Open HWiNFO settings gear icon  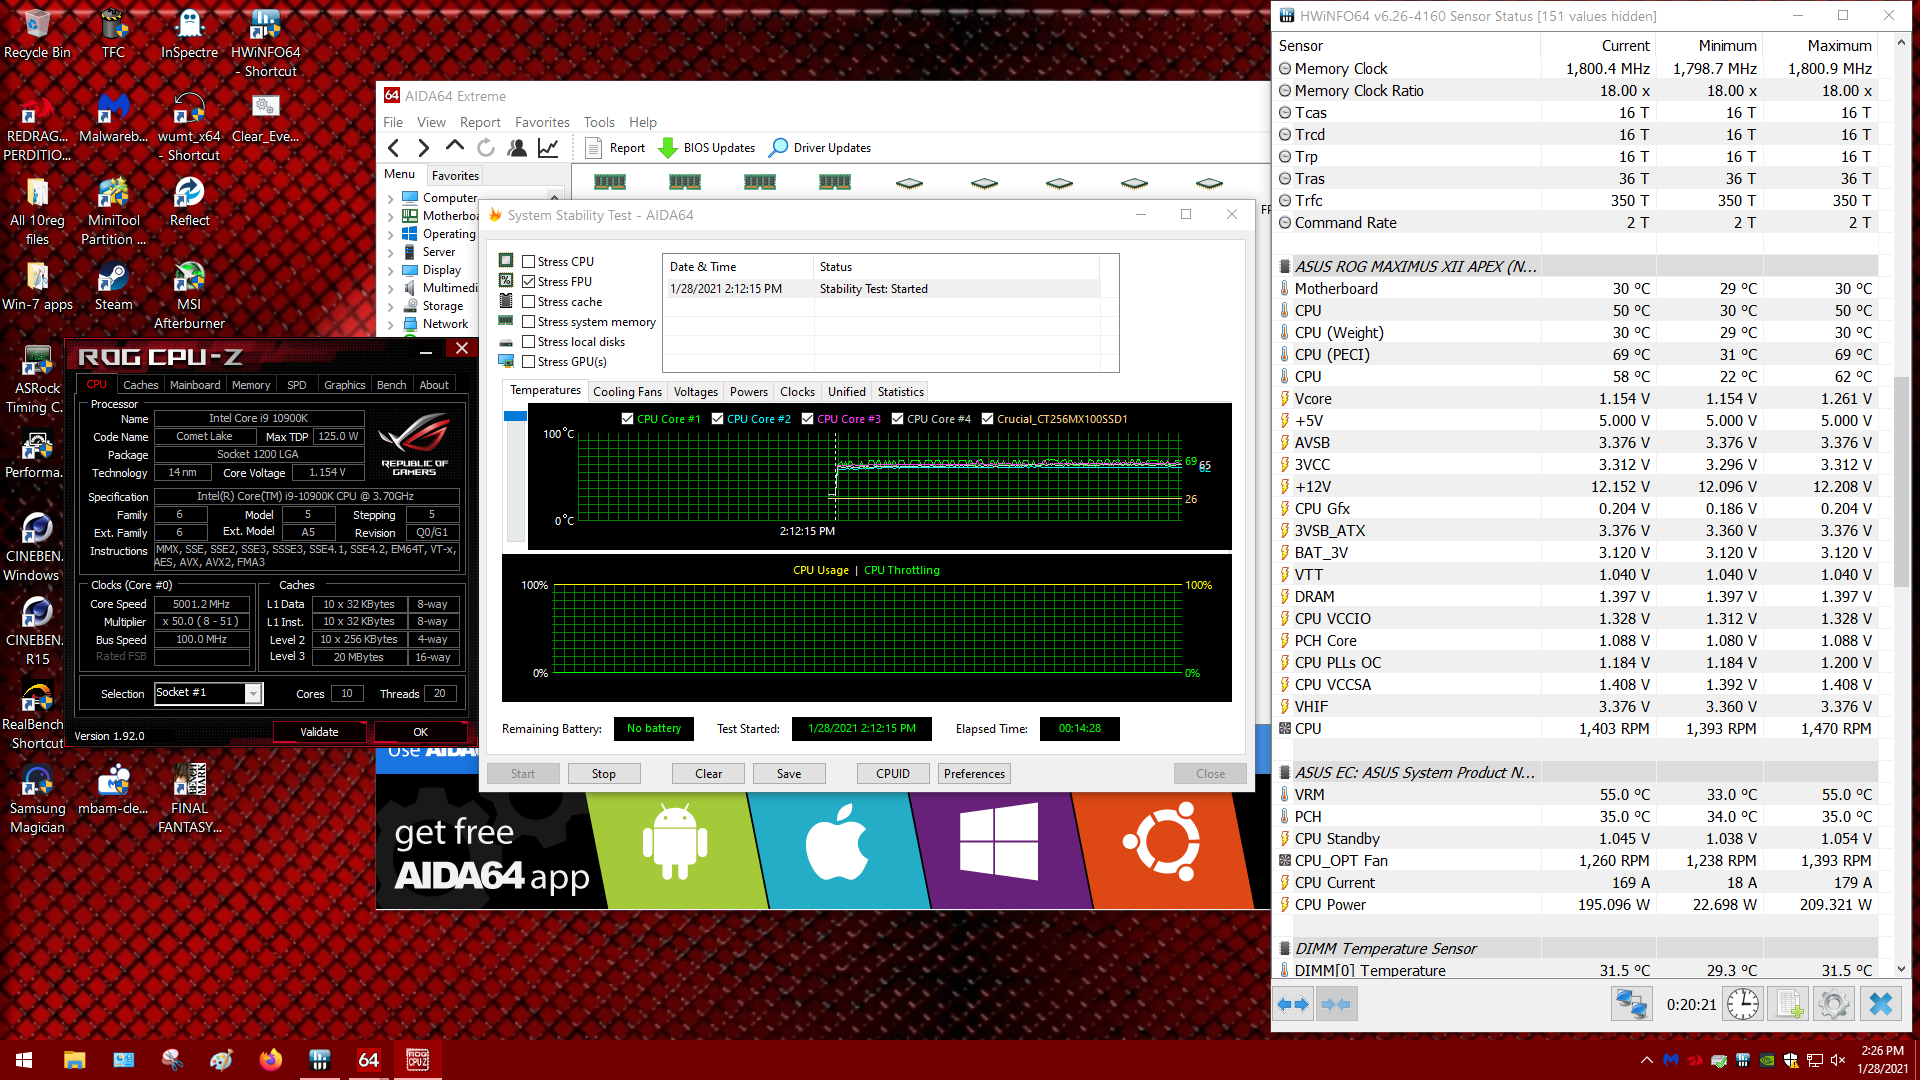tap(1834, 1004)
